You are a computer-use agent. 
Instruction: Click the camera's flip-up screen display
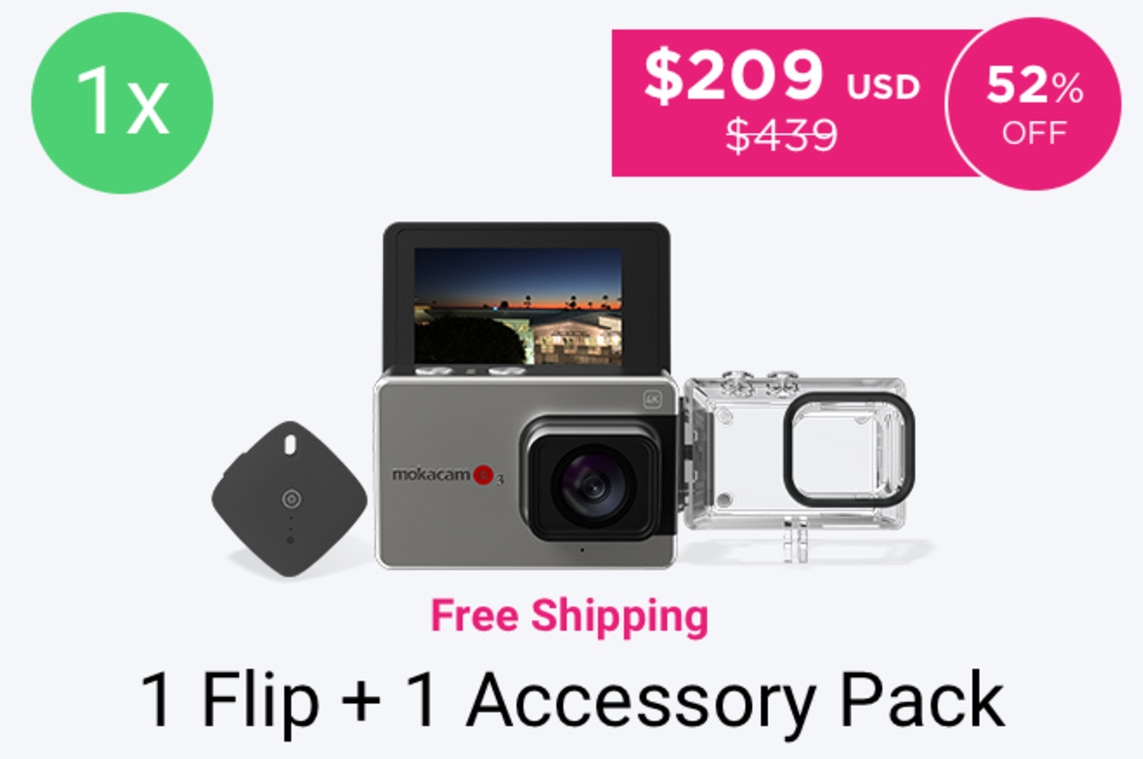pyautogui.click(x=518, y=306)
